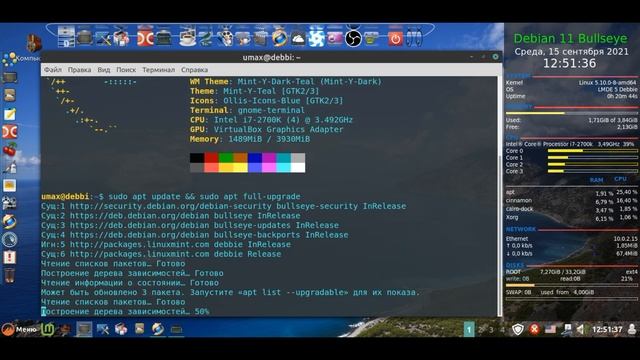Click the red power button dock icon
640x360 pixels.
pyautogui.click(x=395, y=38)
